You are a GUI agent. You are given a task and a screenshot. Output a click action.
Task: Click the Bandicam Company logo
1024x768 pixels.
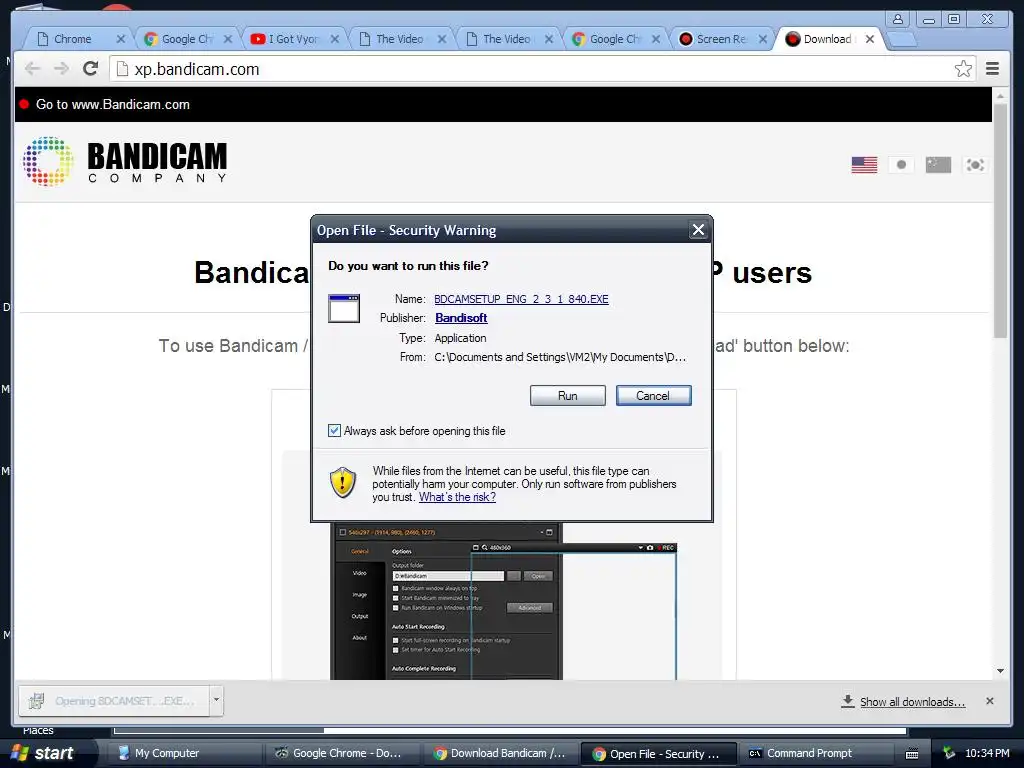125,161
